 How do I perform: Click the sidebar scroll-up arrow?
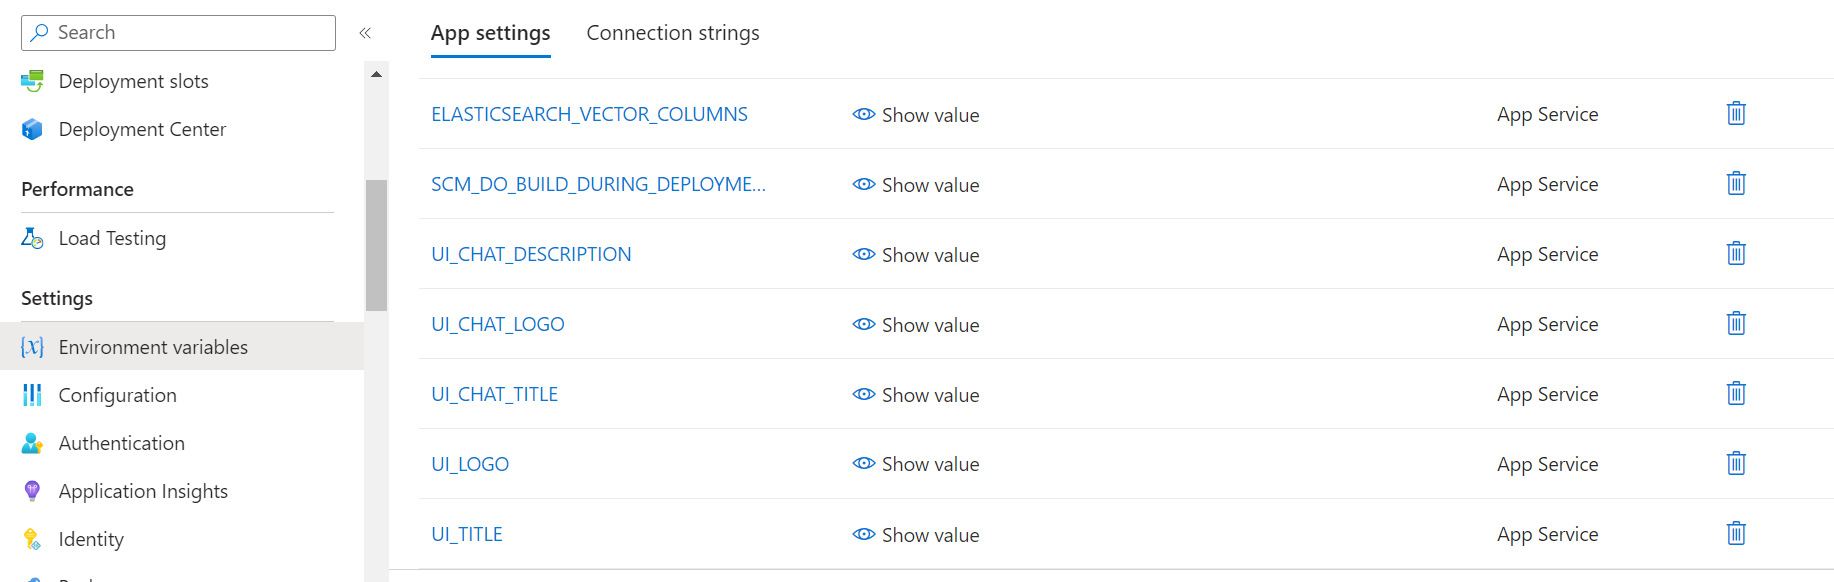pyautogui.click(x=376, y=74)
